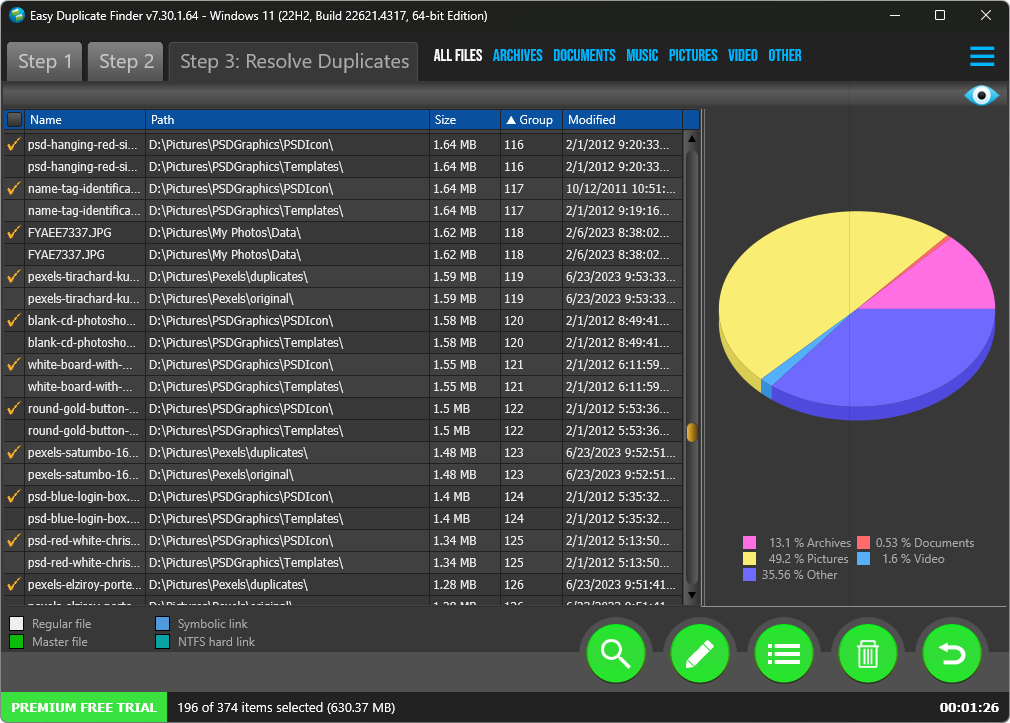Click the green trash delete button
This screenshot has width=1010, height=723.
pos(868,653)
